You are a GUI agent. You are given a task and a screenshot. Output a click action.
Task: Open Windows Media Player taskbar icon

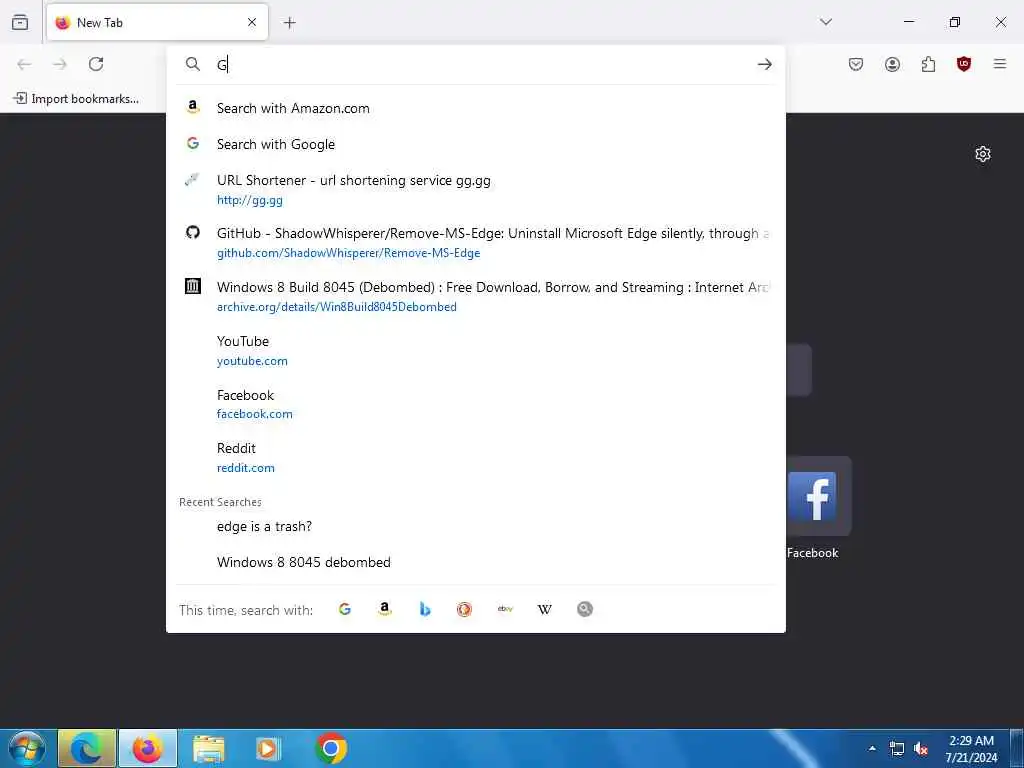[268, 748]
